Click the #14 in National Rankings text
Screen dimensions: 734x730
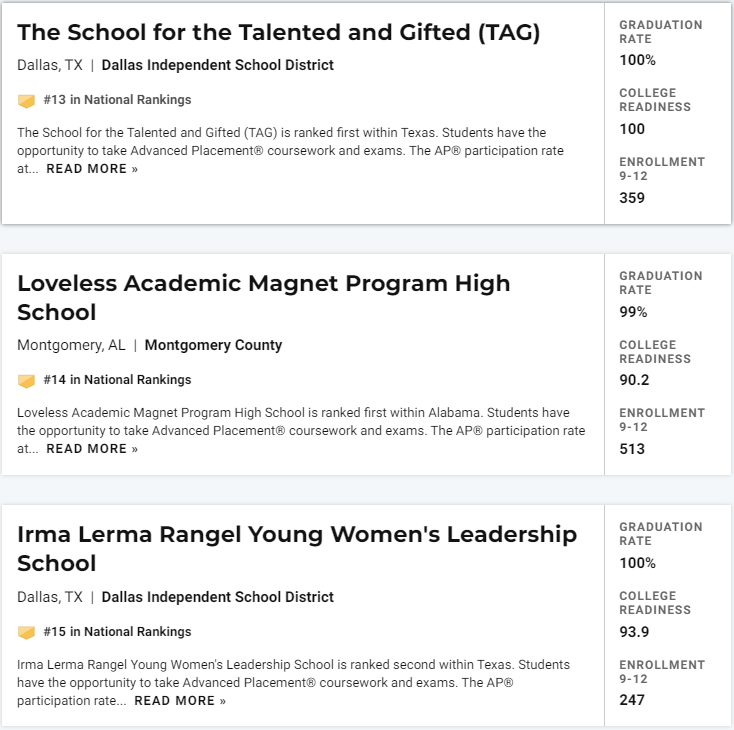click(x=117, y=380)
